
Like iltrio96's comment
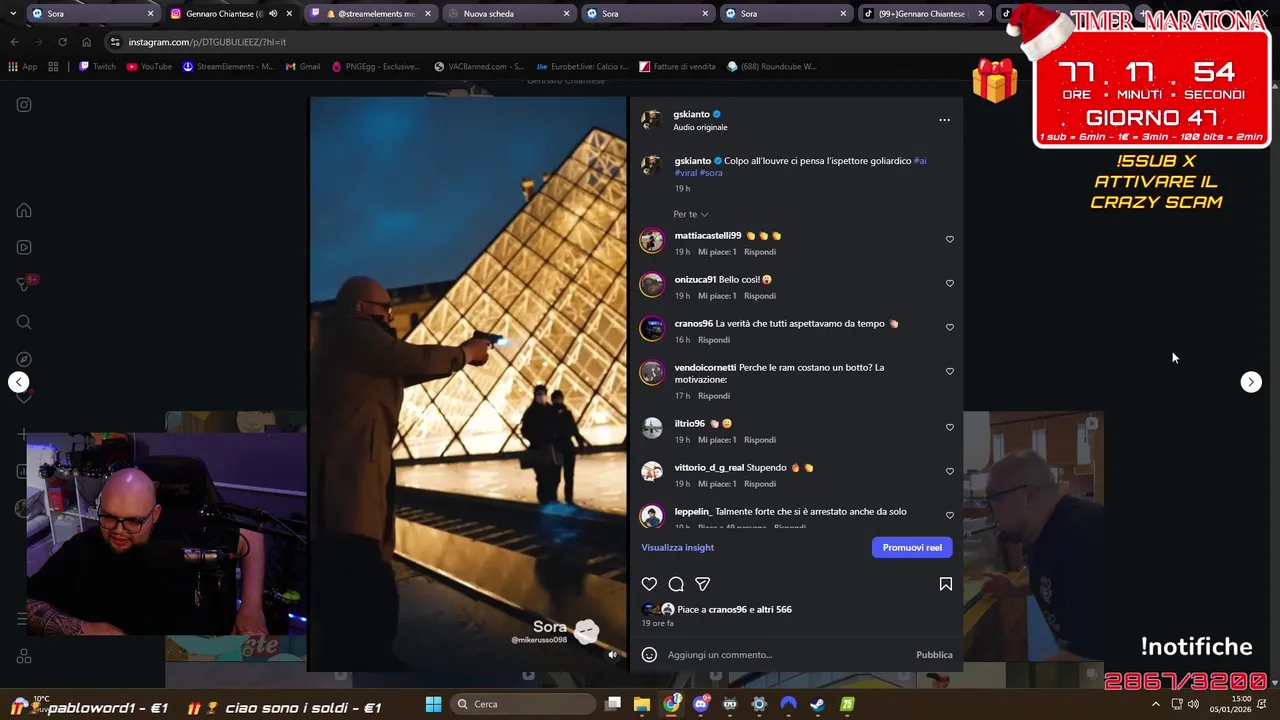coord(950,427)
